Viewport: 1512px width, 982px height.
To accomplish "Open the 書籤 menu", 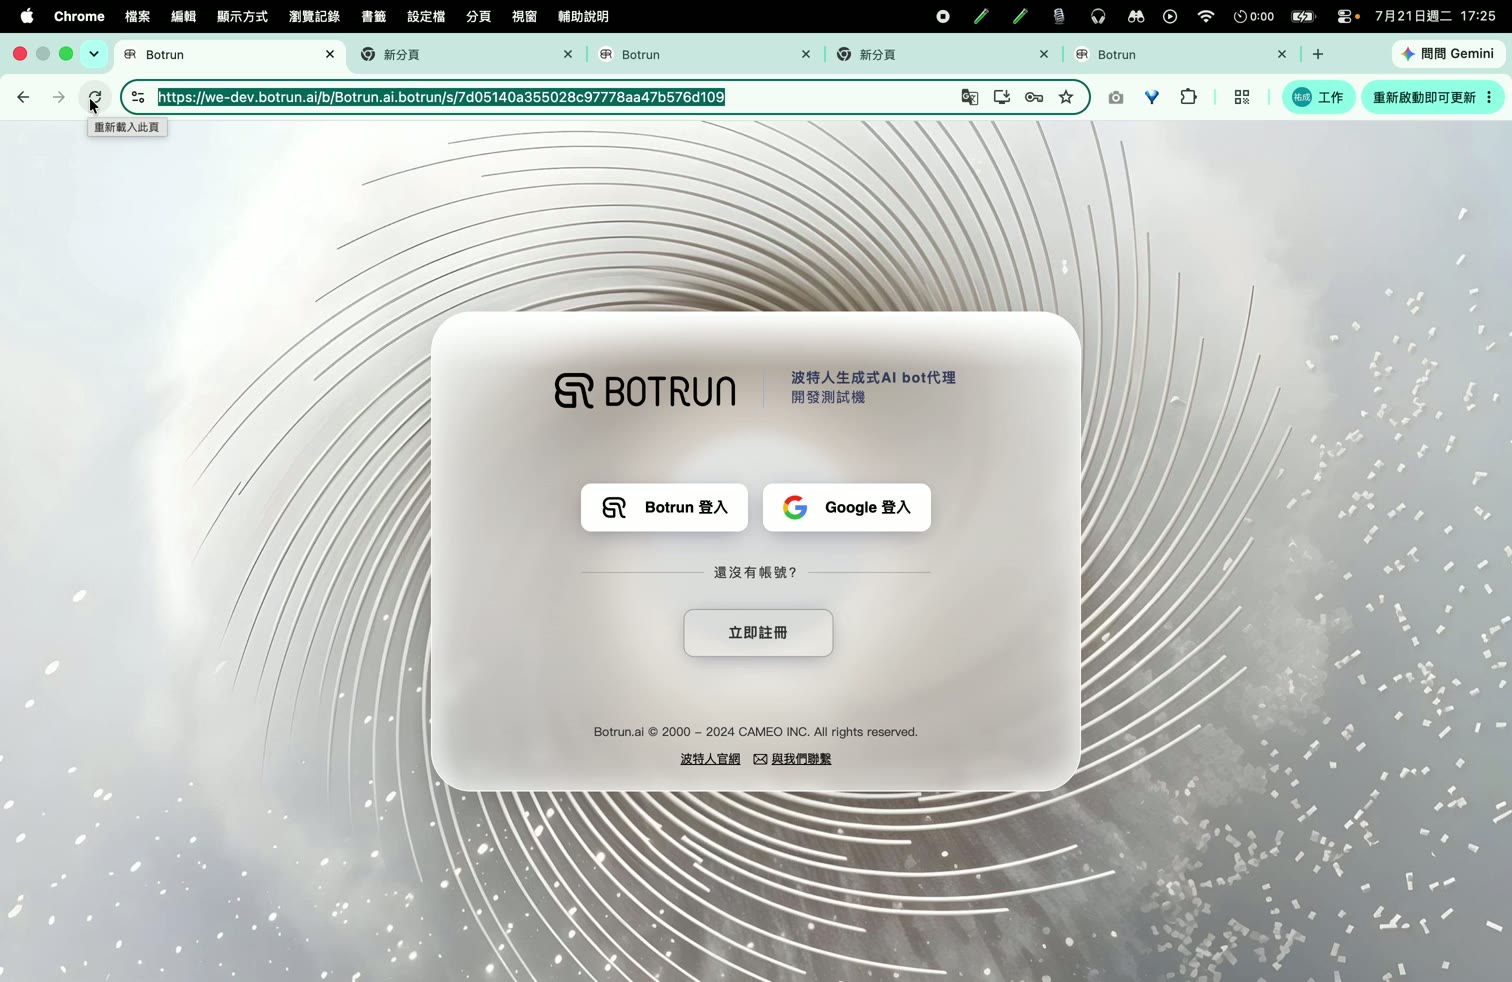I will [x=373, y=16].
